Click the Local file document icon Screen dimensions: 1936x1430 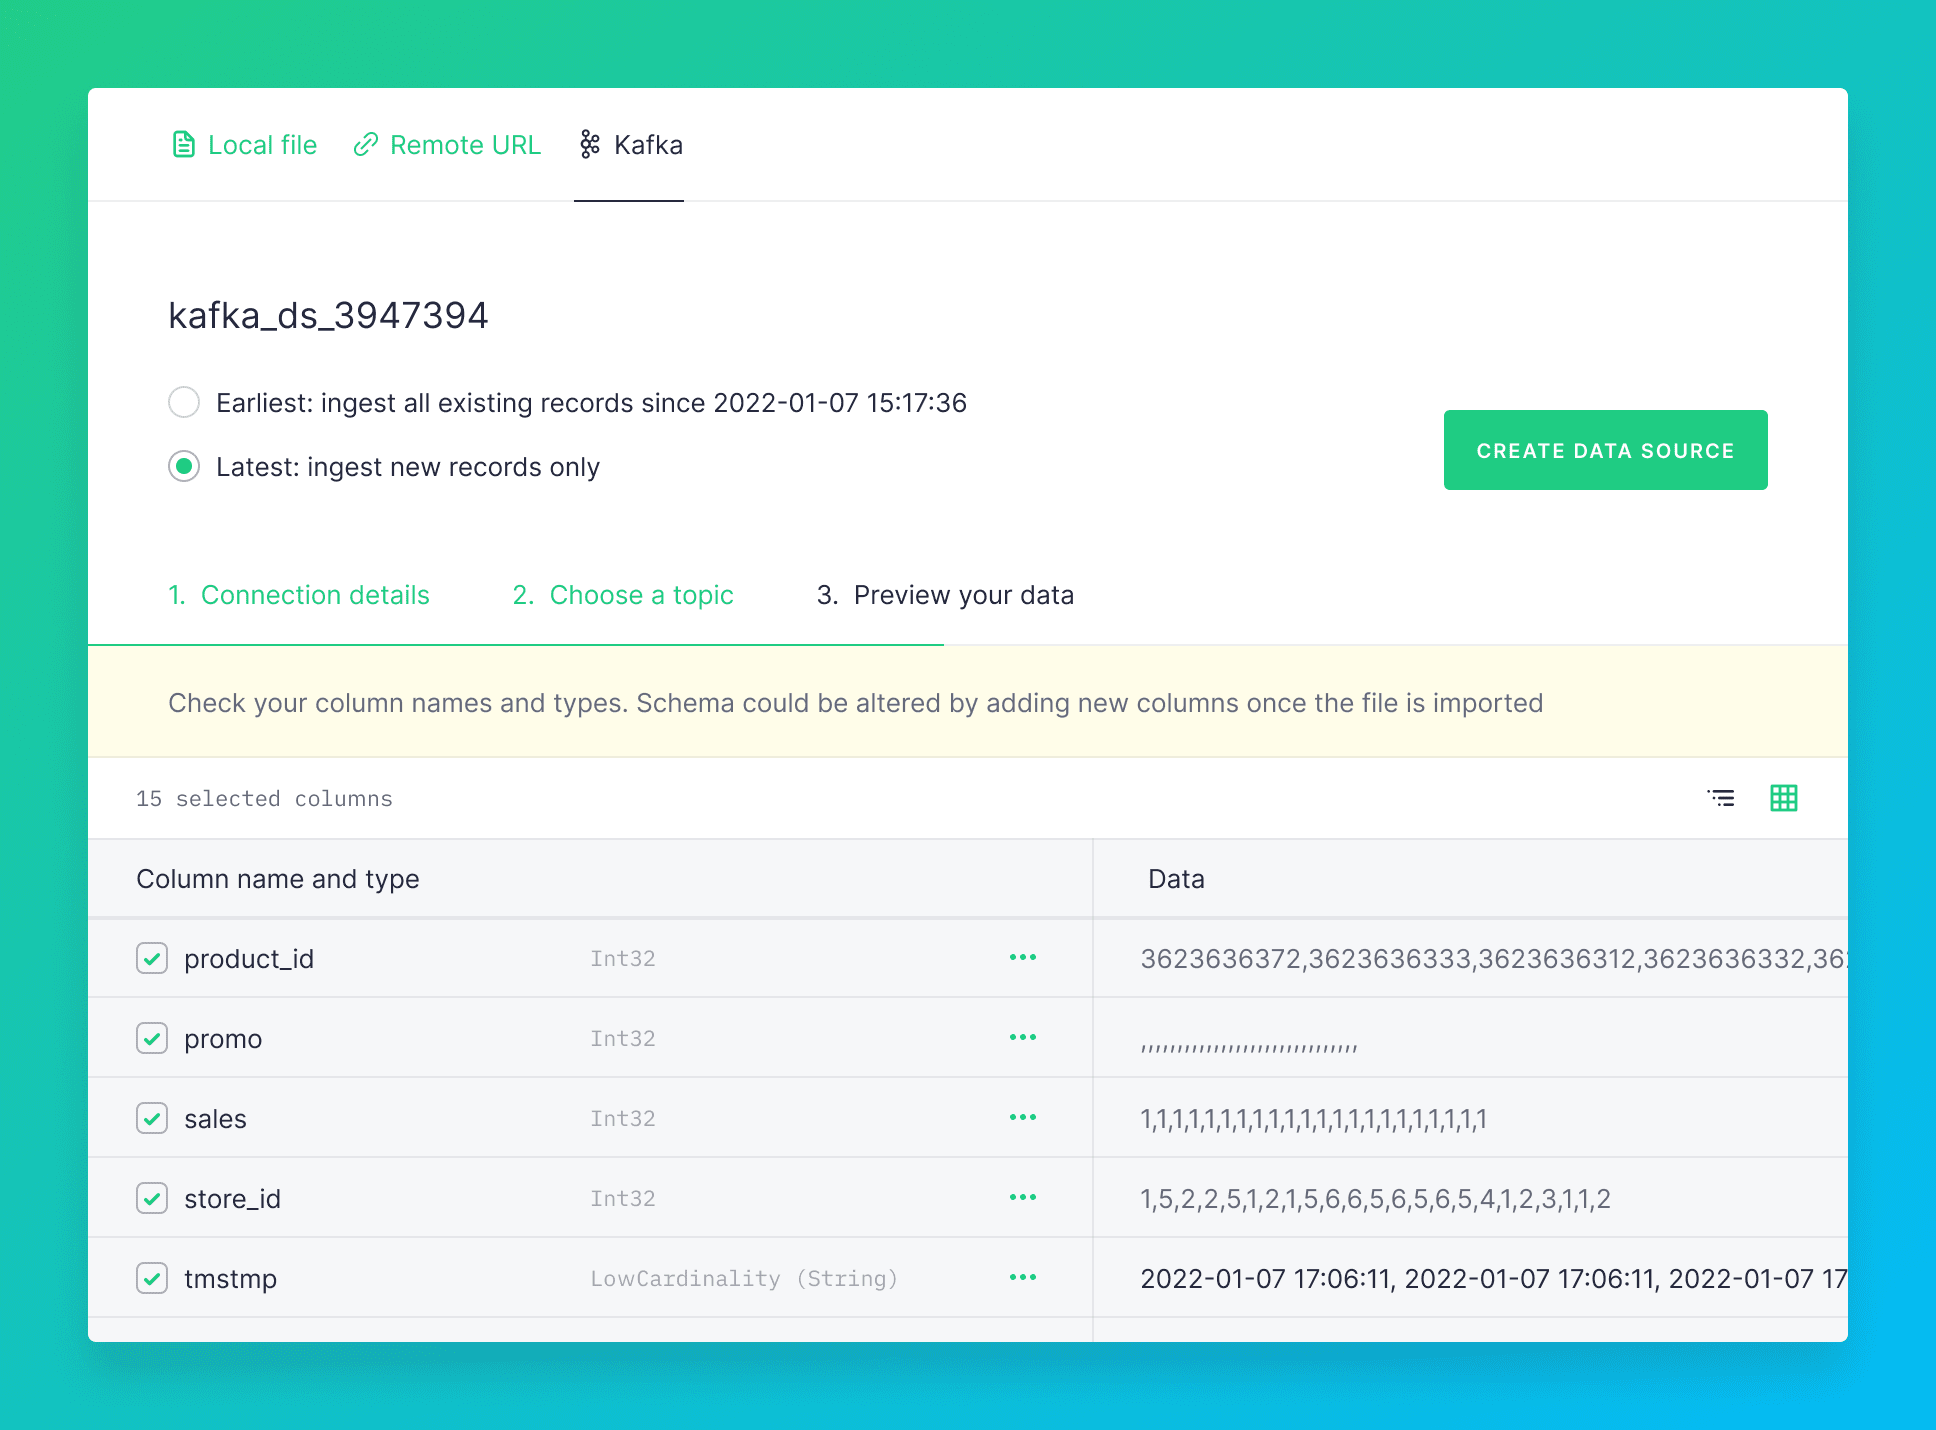(183, 145)
